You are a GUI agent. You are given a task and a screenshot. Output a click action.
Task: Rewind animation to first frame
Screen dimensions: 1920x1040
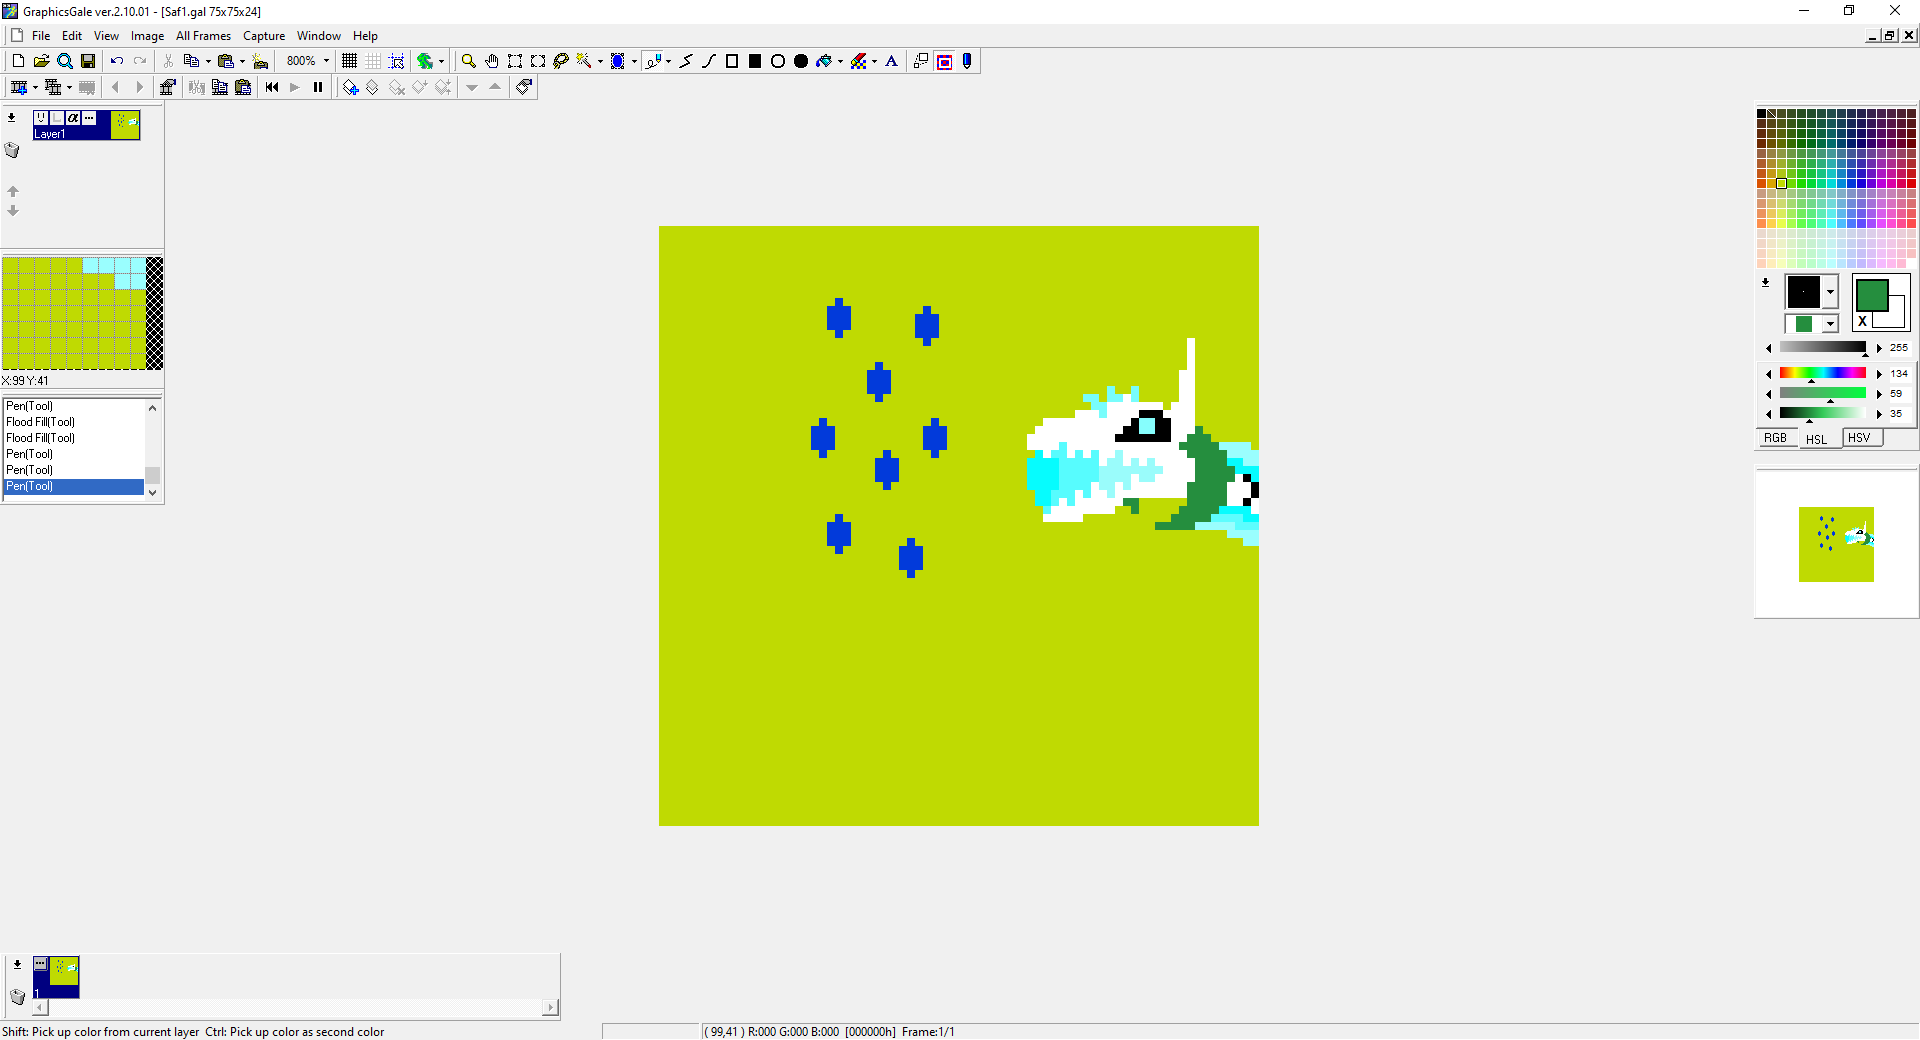click(272, 87)
